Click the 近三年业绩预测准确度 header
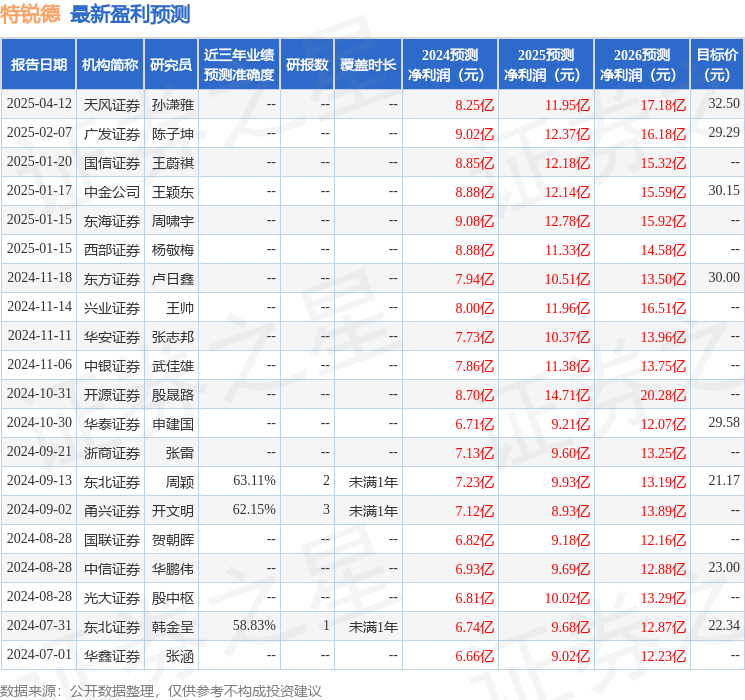Screen dimensions: 745x700 (x=239, y=65)
